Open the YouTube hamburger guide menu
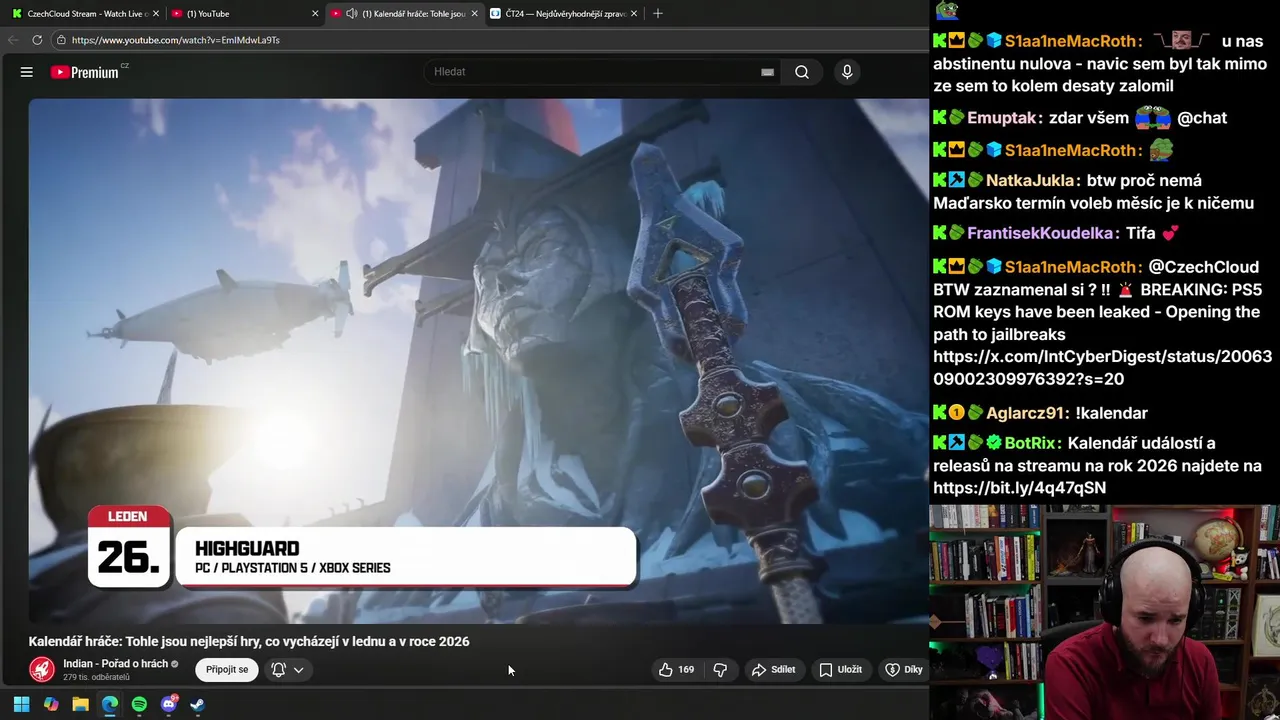Image resolution: width=1280 pixels, height=720 pixels. [x=27, y=72]
